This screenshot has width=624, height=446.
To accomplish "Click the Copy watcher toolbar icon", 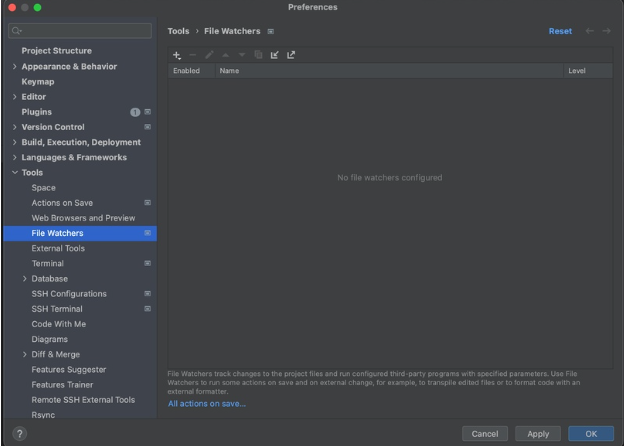I will [x=257, y=55].
